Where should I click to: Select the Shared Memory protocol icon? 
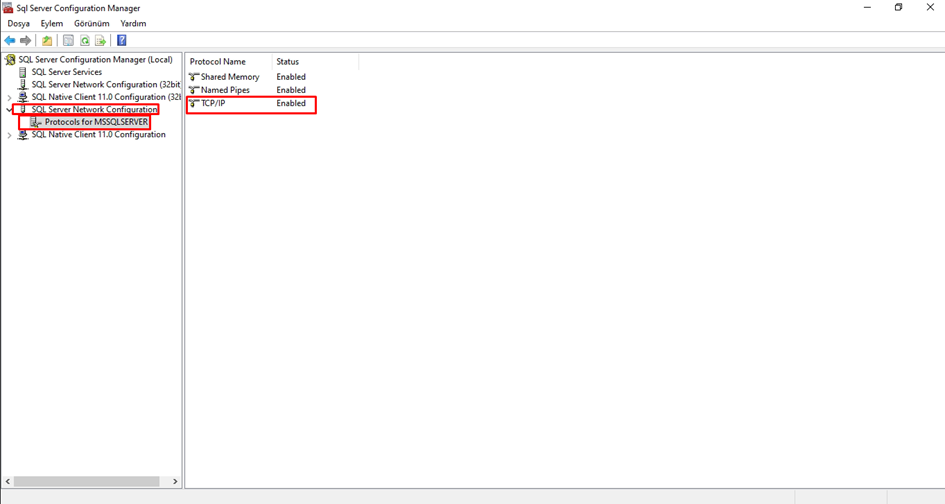click(x=194, y=77)
